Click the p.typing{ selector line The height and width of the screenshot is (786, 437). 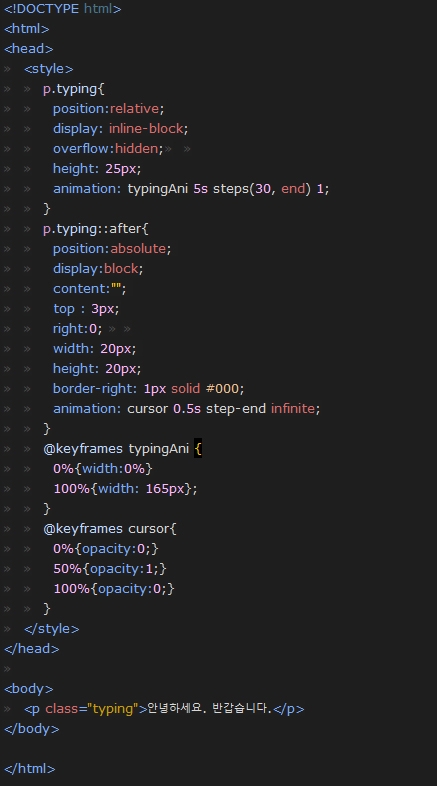click(74, 89)
